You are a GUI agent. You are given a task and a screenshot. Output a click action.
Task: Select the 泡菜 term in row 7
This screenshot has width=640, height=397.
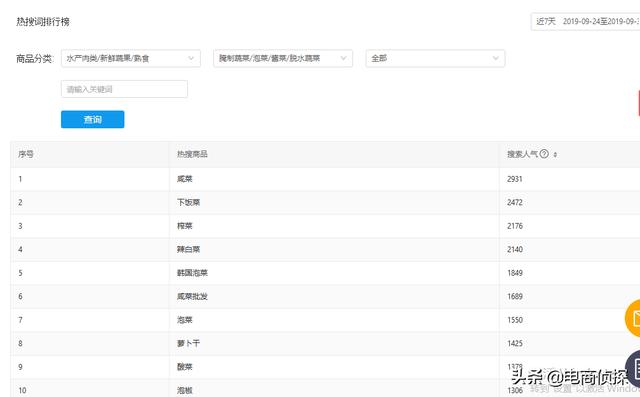click(184, 320)
